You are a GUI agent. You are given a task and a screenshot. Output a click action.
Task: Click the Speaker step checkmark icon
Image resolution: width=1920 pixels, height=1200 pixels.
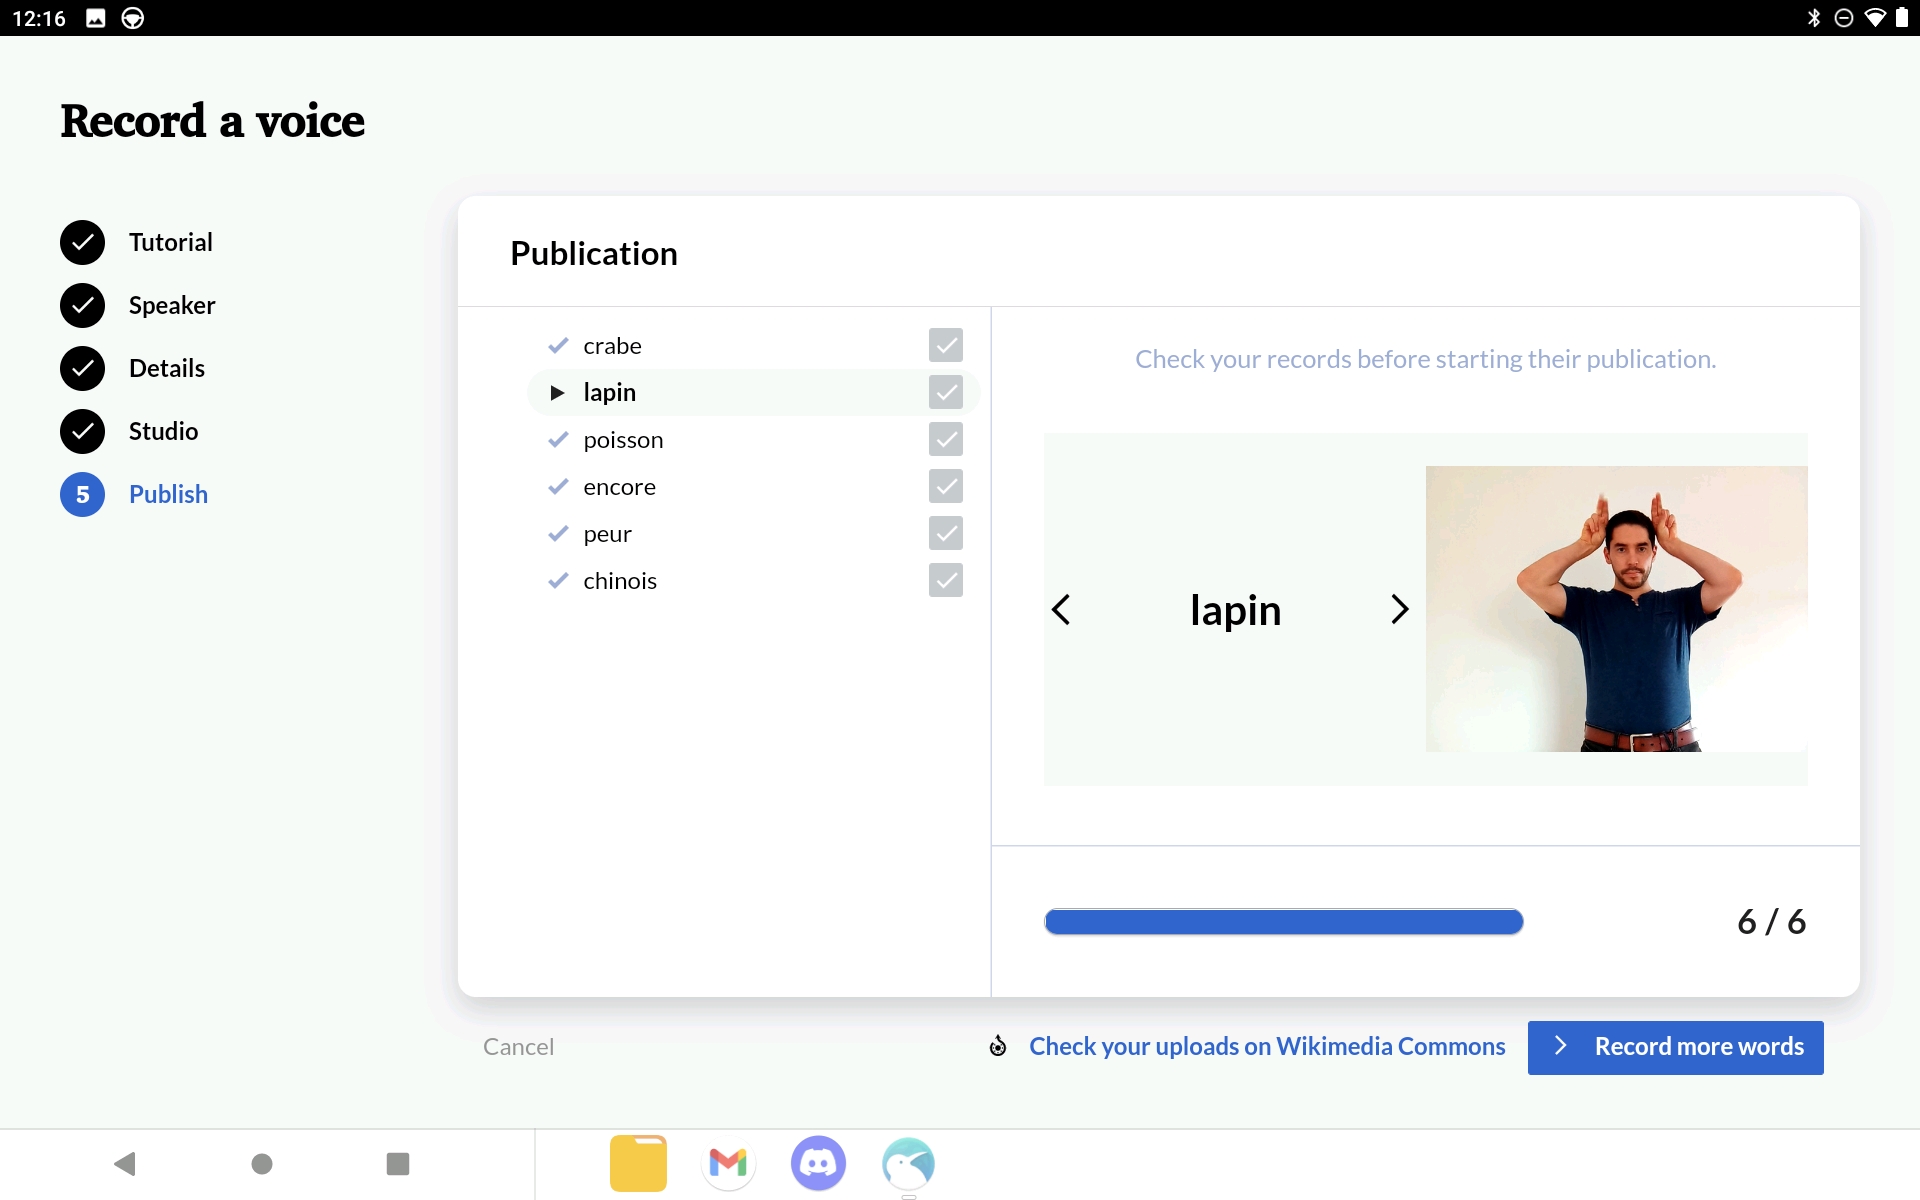[x=82, y=305]
